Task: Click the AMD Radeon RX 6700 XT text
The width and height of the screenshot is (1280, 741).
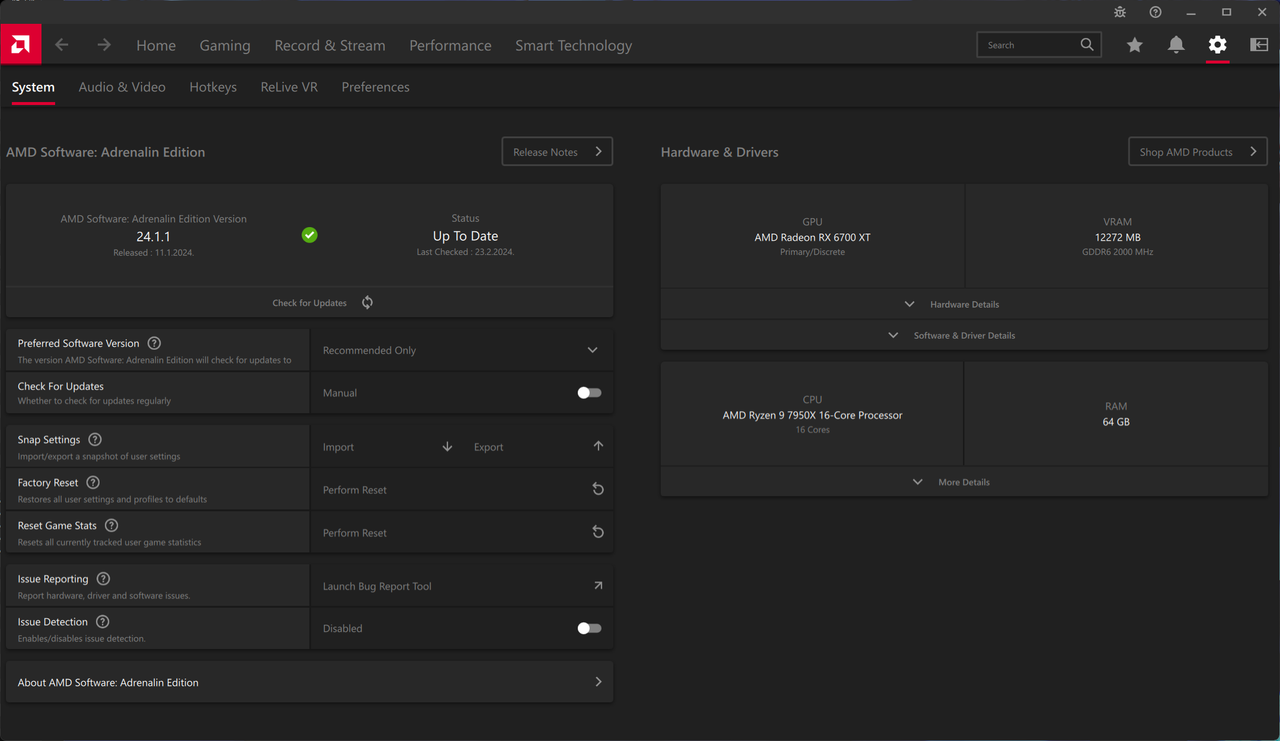Action: click(812, 237)
